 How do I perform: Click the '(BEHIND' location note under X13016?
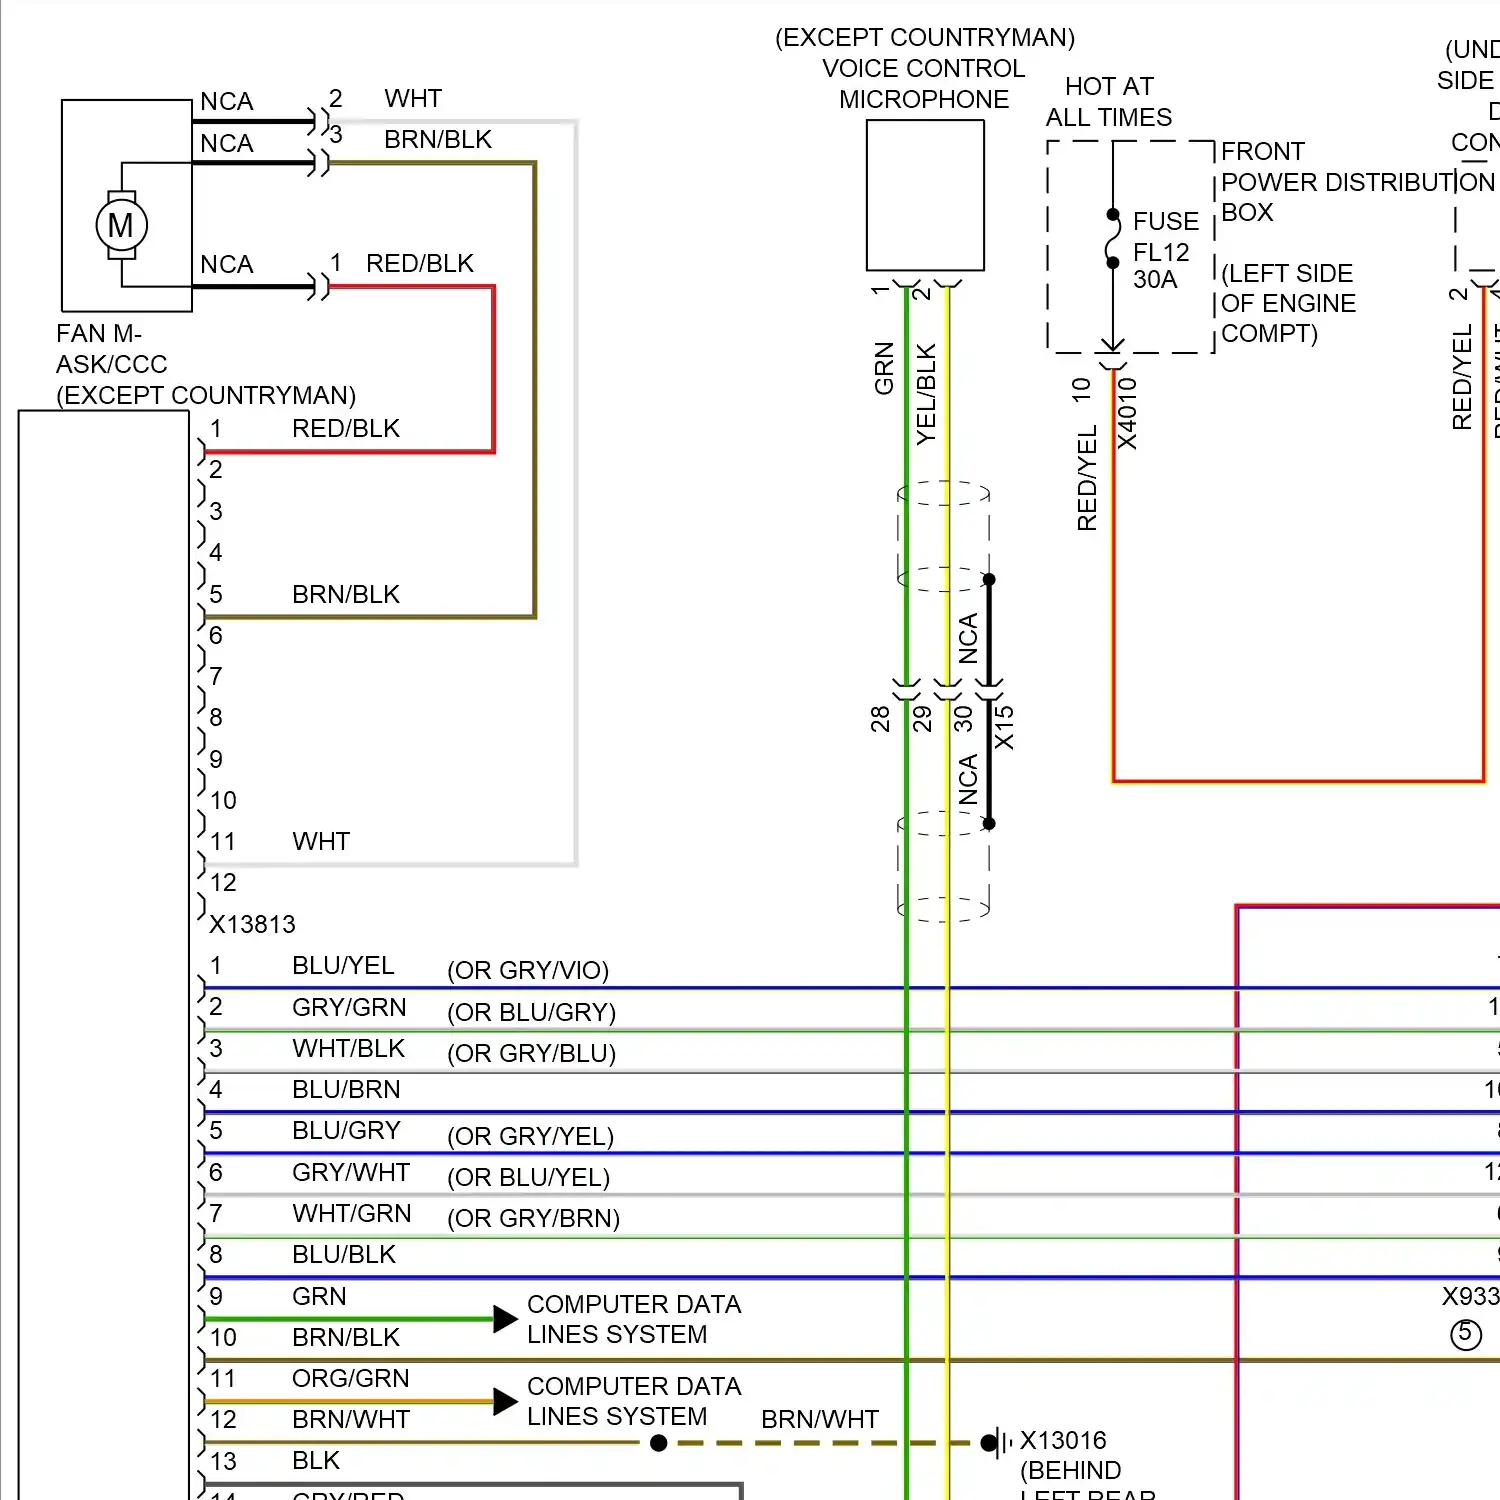[x=1071, y=1470]
